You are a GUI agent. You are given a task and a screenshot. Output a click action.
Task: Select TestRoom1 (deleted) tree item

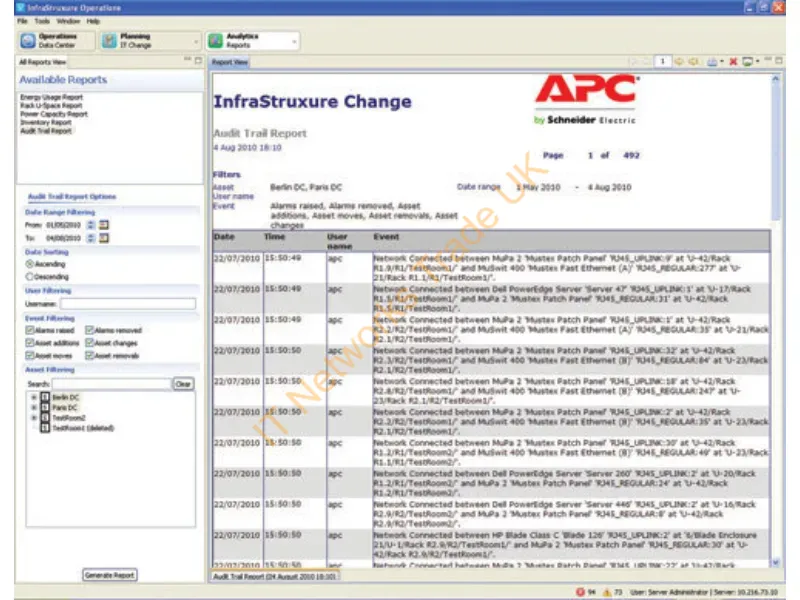pyautogui.click(x=83, y=428)
